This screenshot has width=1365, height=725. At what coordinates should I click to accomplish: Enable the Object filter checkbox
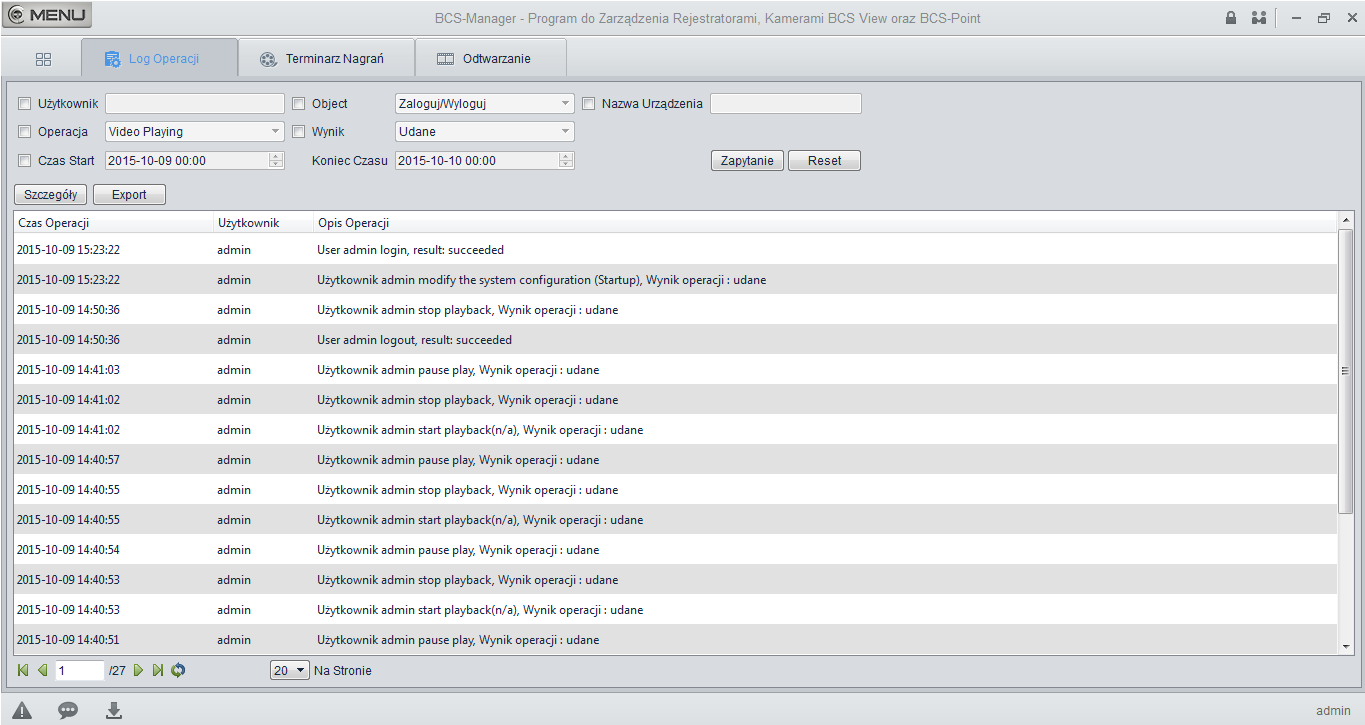[298, 103]
